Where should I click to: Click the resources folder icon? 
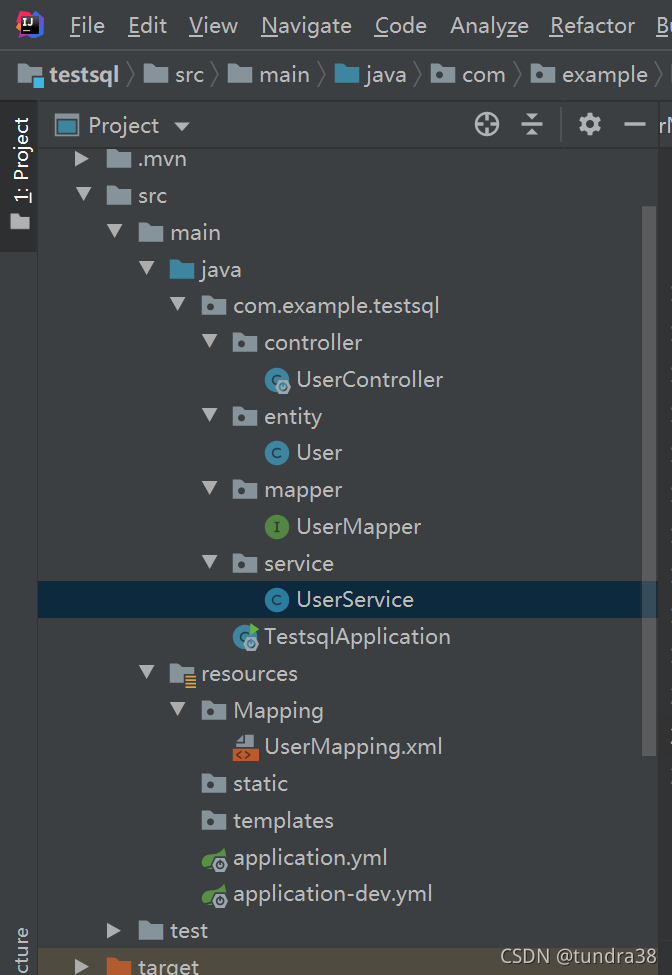coord(183,675)
